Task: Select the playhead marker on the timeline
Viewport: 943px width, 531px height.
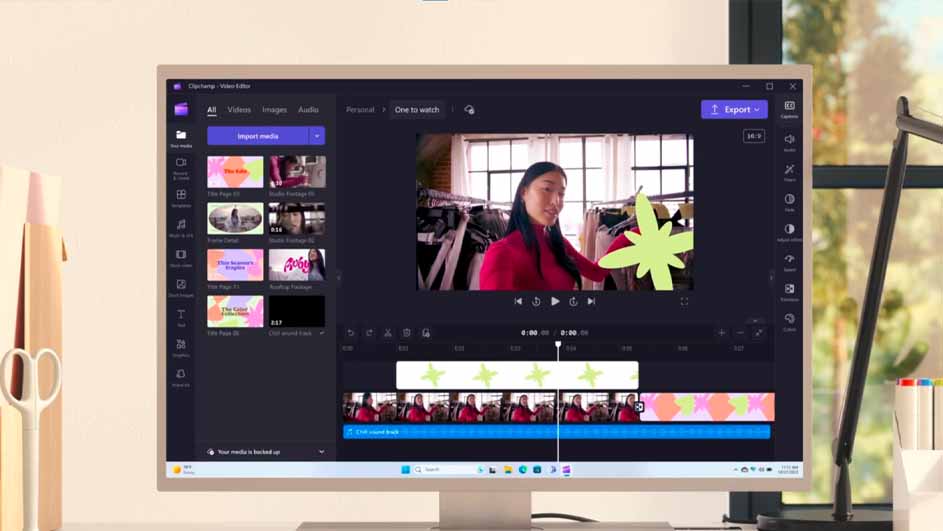Action: [x=558, y=345]
